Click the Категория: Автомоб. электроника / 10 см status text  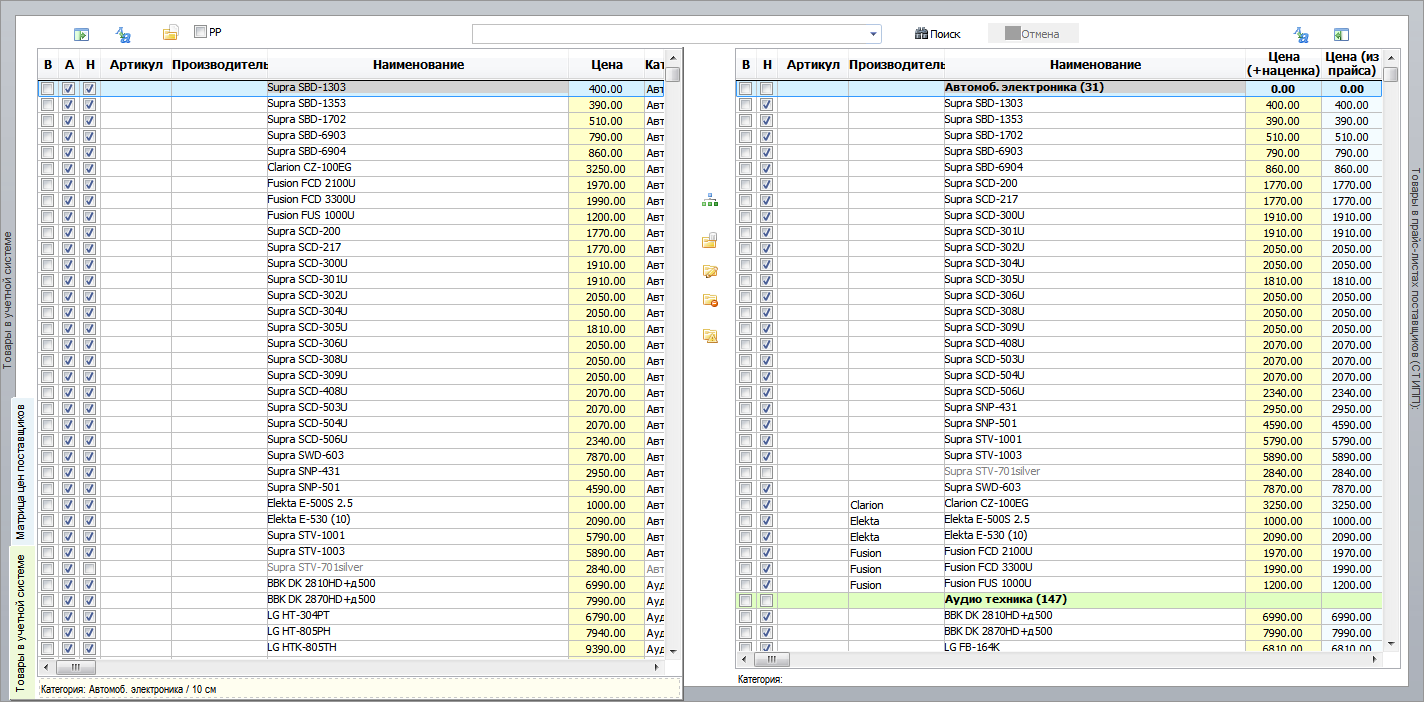pos(127,690)
